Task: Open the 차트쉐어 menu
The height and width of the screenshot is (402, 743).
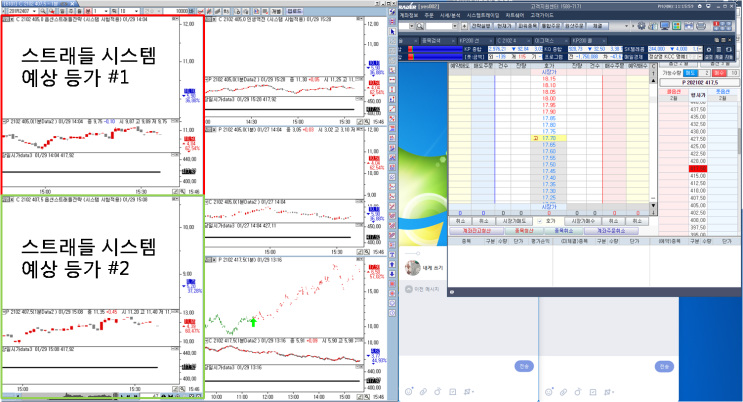Action: [x=515, y=15]
